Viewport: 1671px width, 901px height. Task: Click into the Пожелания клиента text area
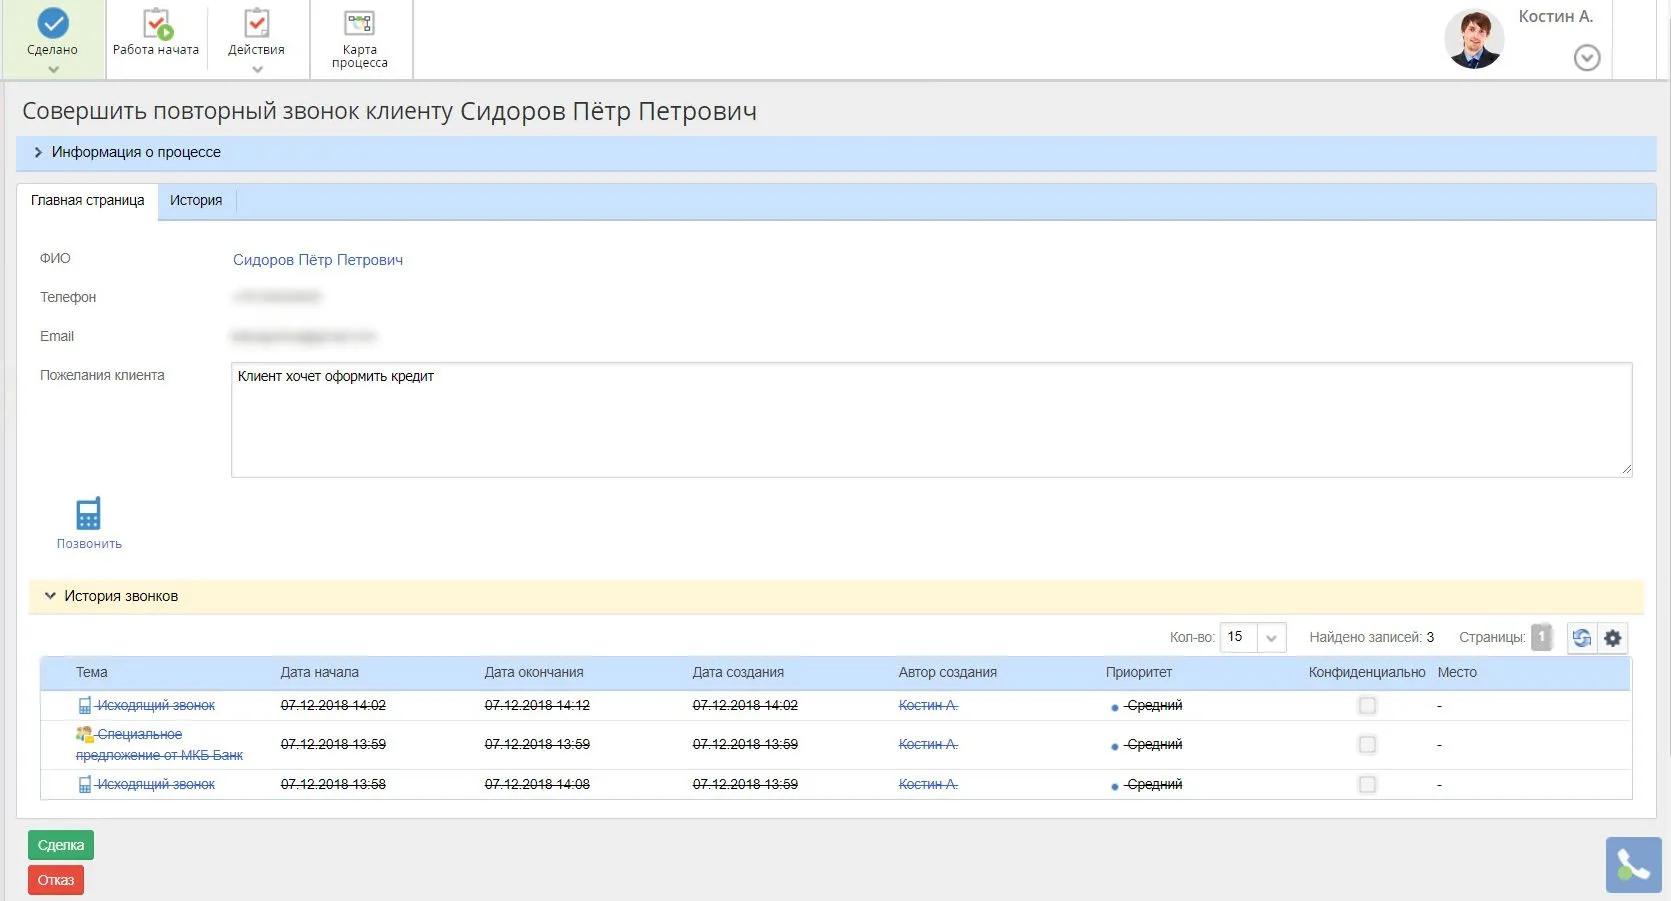[x=930, y=420]
